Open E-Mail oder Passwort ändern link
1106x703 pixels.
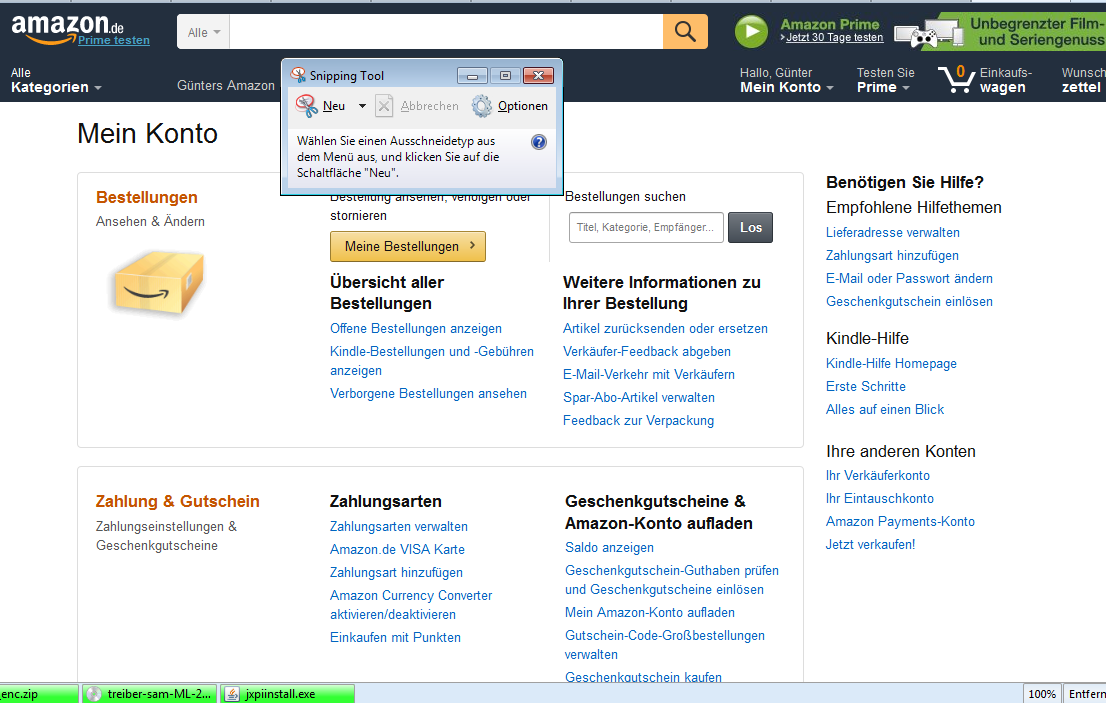point(909,279)
